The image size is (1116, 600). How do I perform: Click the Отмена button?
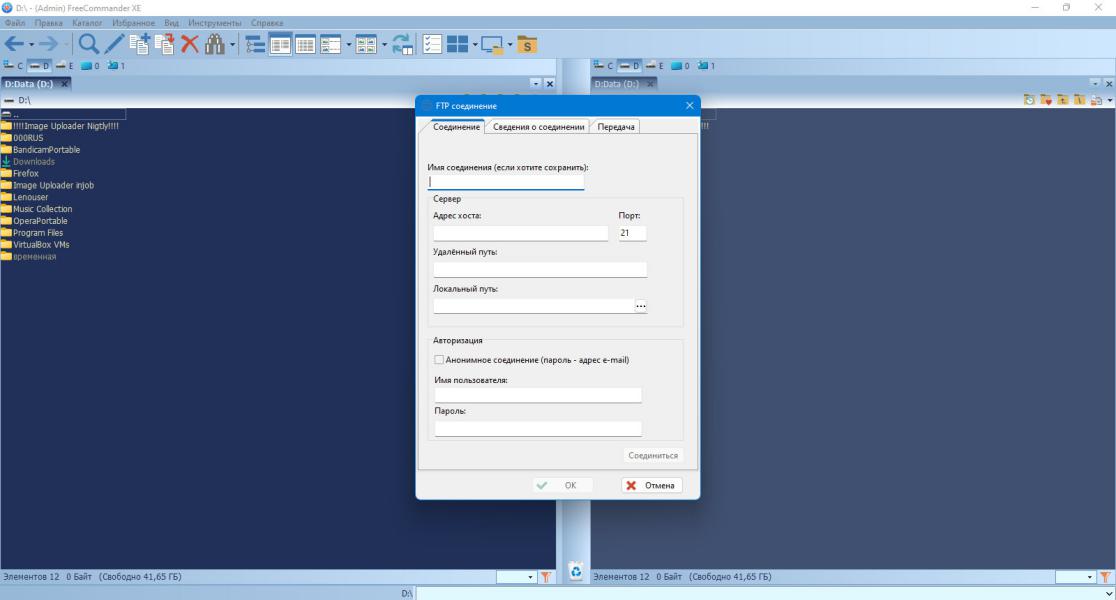tap(652, 485)
